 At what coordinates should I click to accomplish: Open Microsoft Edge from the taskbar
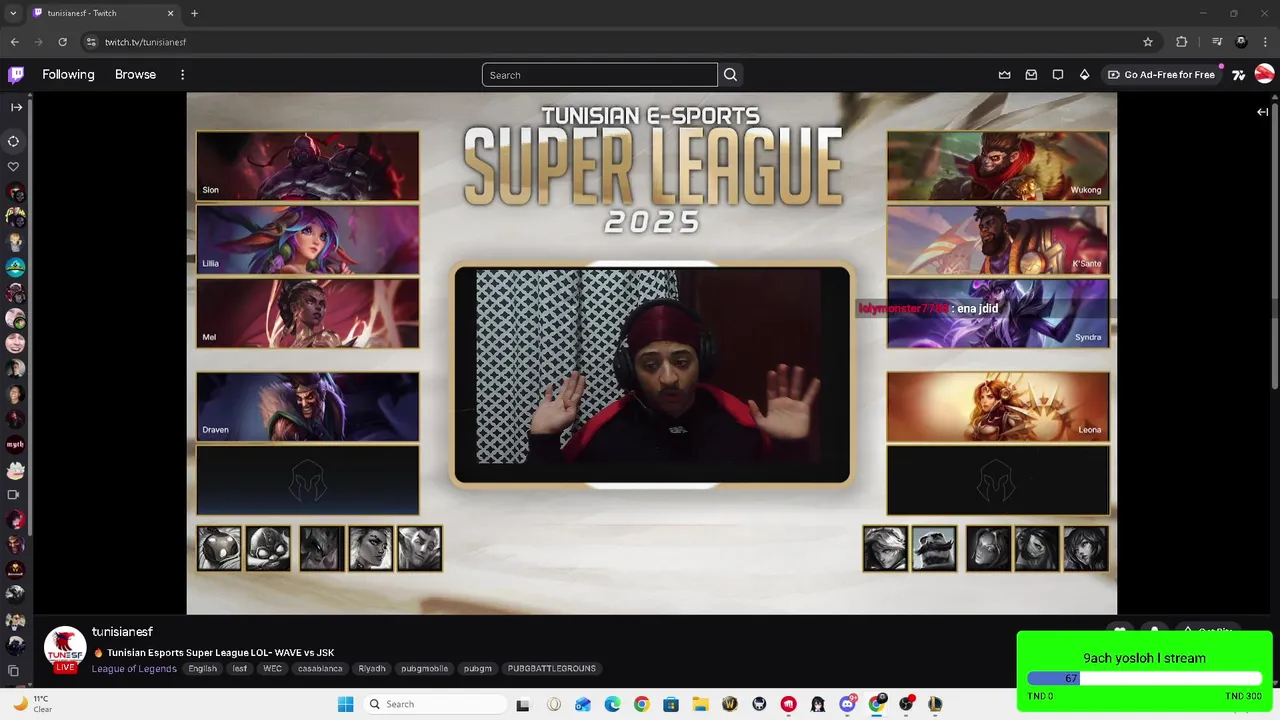(612, 704)
